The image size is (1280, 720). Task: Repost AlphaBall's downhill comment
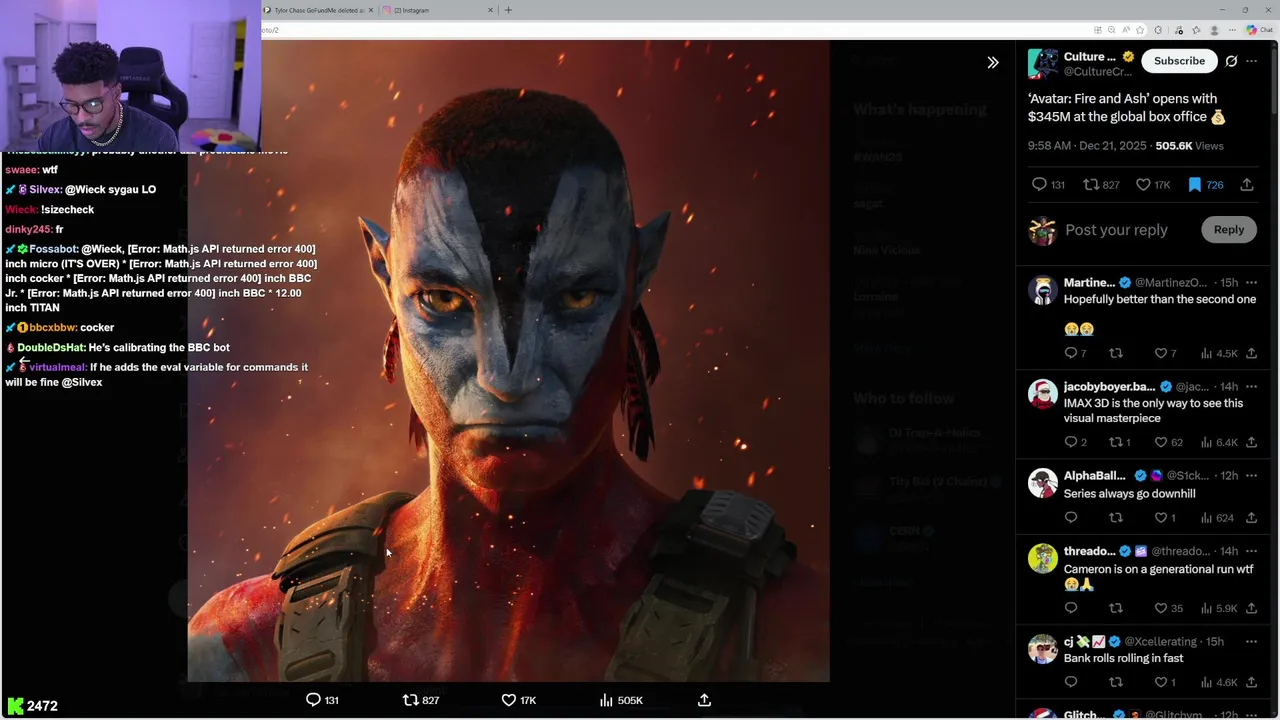(x=1116, y=518)
